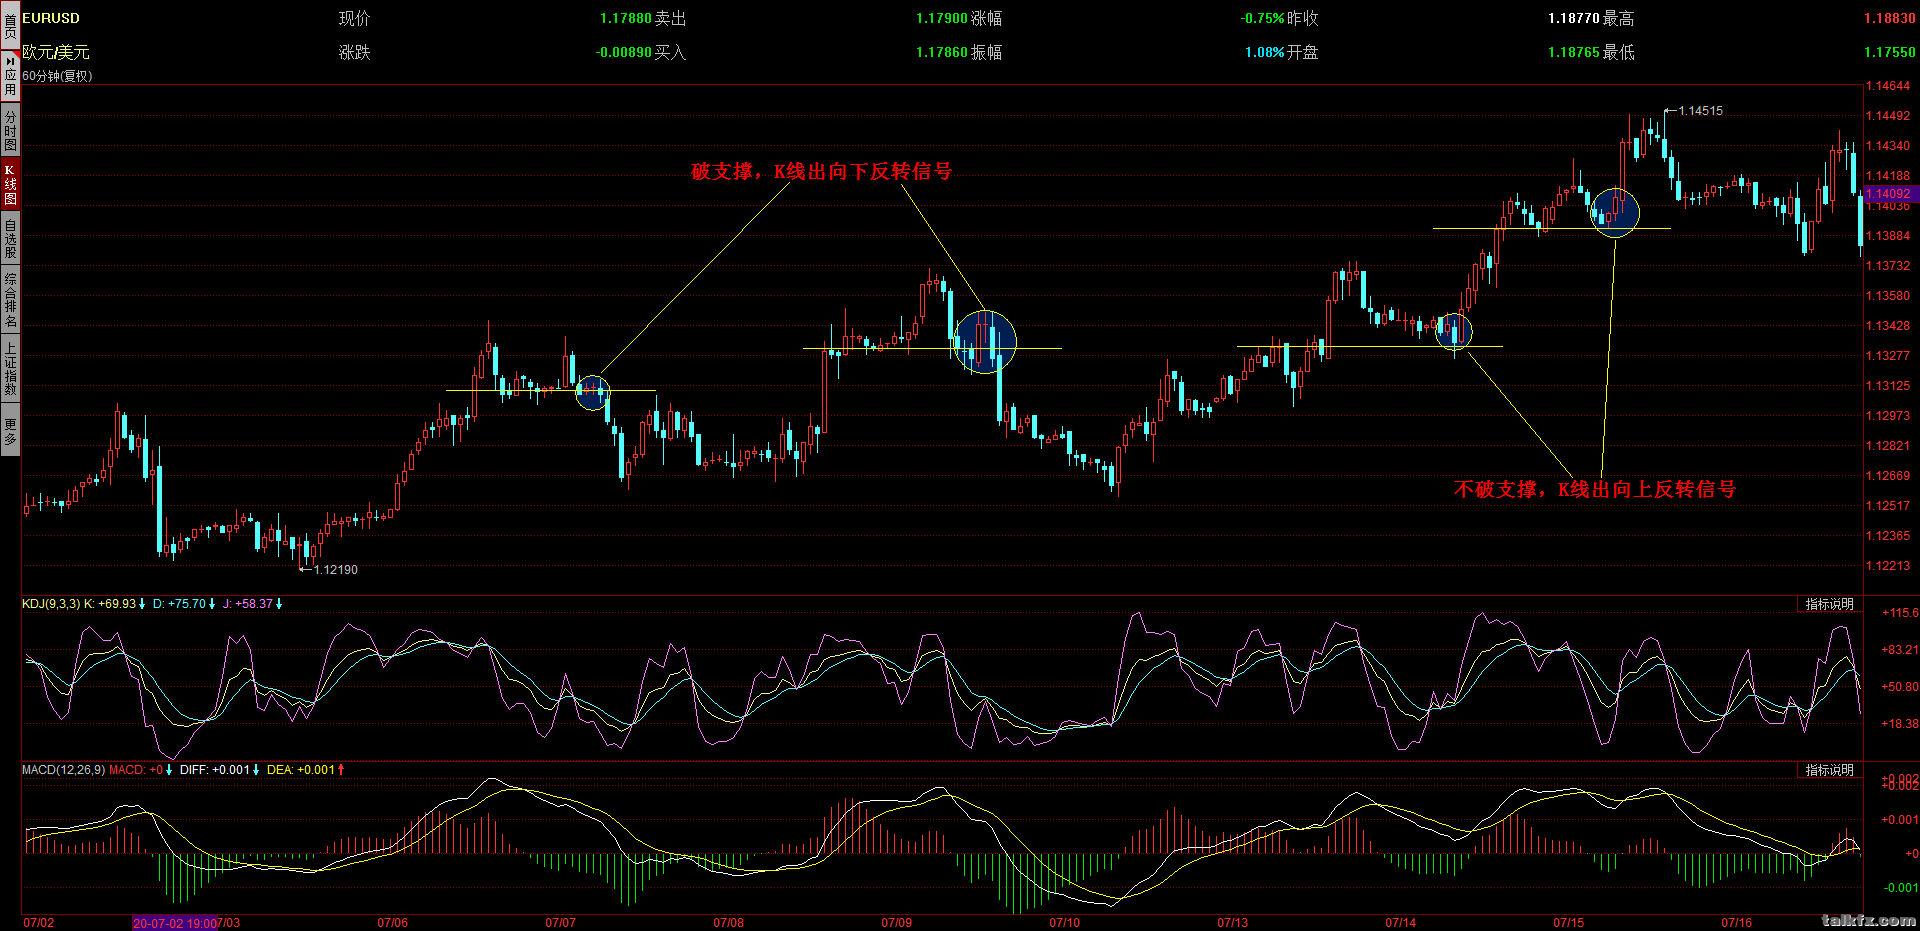The height and width of the screenshot is (931, 1920).
Task: Click the red up arrow after DEA +0.001
Action: click(x=342, y=770)
